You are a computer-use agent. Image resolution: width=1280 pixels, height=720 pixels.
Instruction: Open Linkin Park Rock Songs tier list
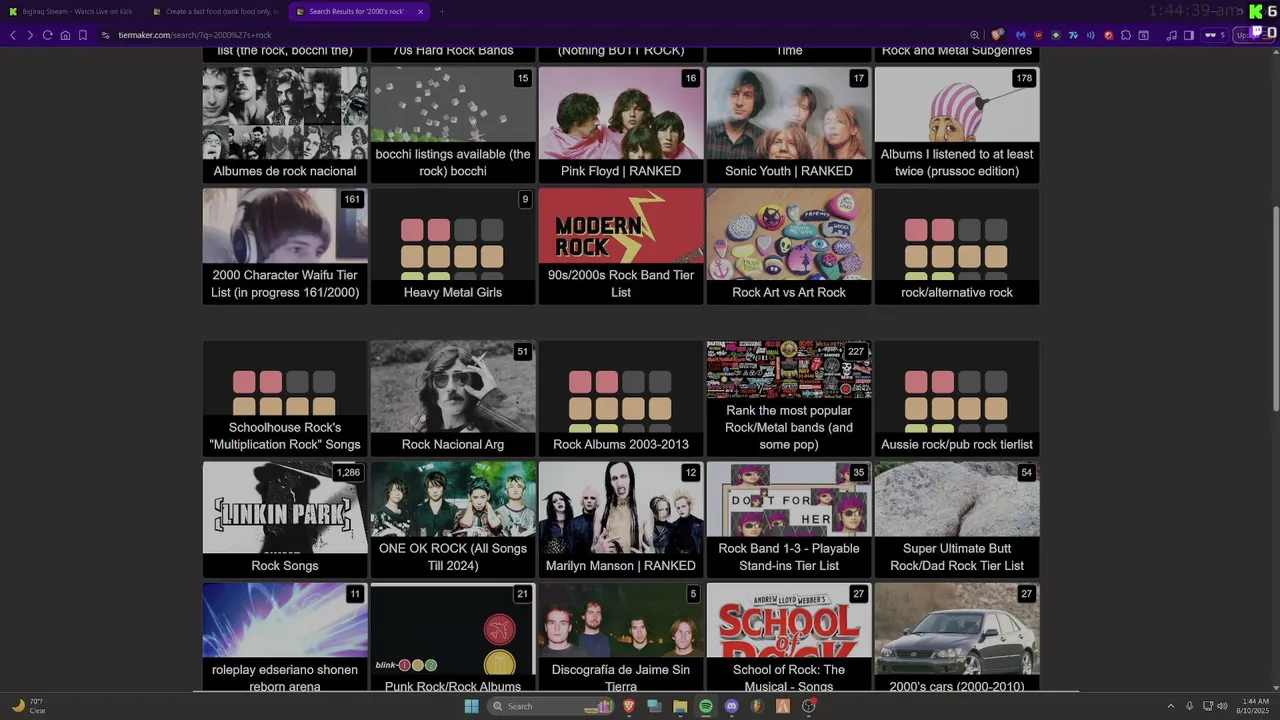click(x=285, y=519)
